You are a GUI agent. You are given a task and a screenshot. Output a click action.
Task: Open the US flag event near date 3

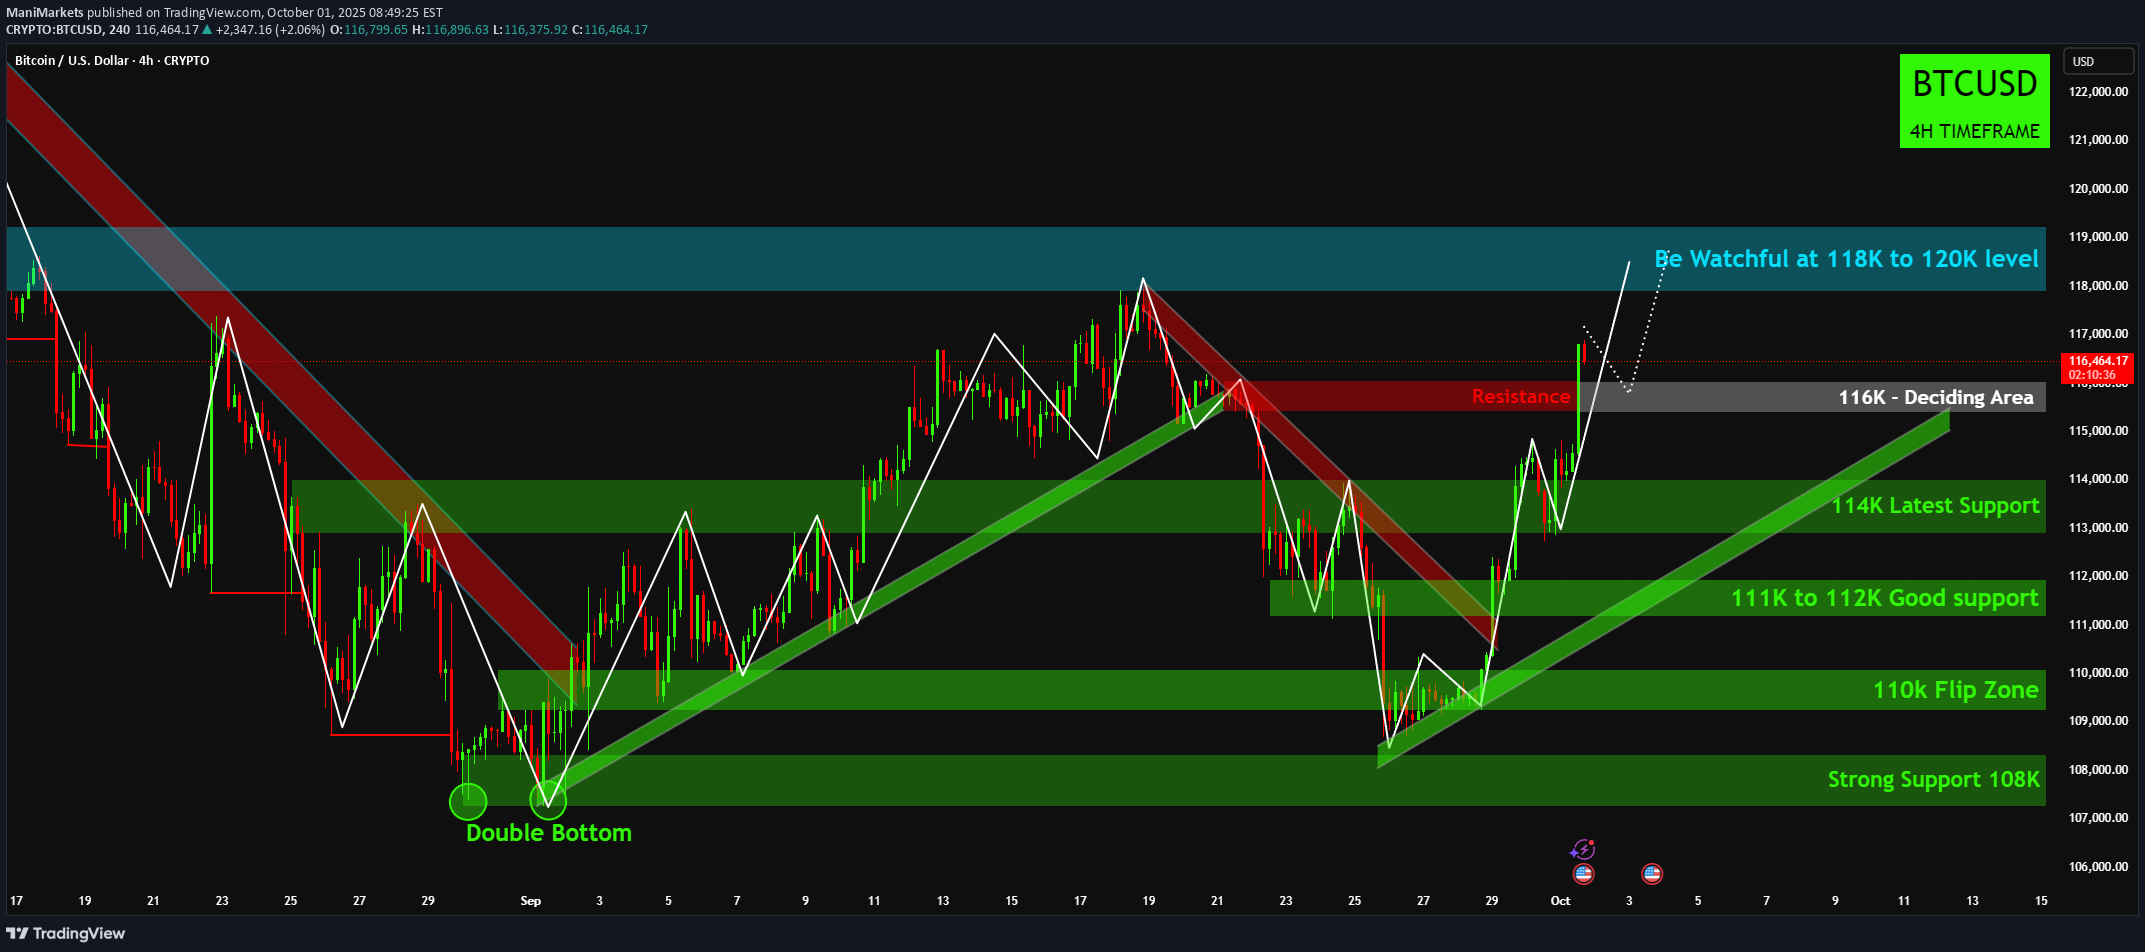tap(1652, 874)
